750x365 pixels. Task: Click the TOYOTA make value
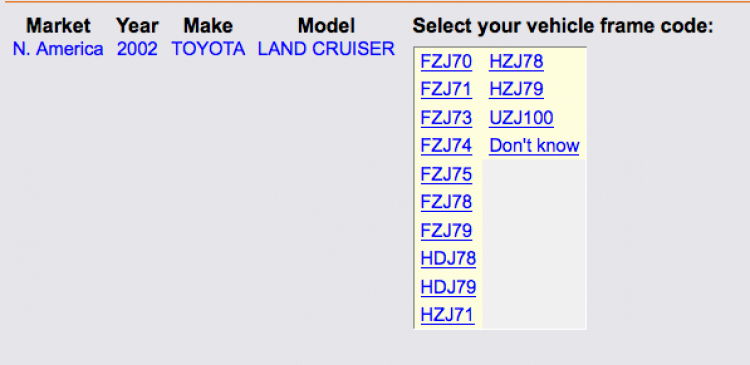(208, 49)
